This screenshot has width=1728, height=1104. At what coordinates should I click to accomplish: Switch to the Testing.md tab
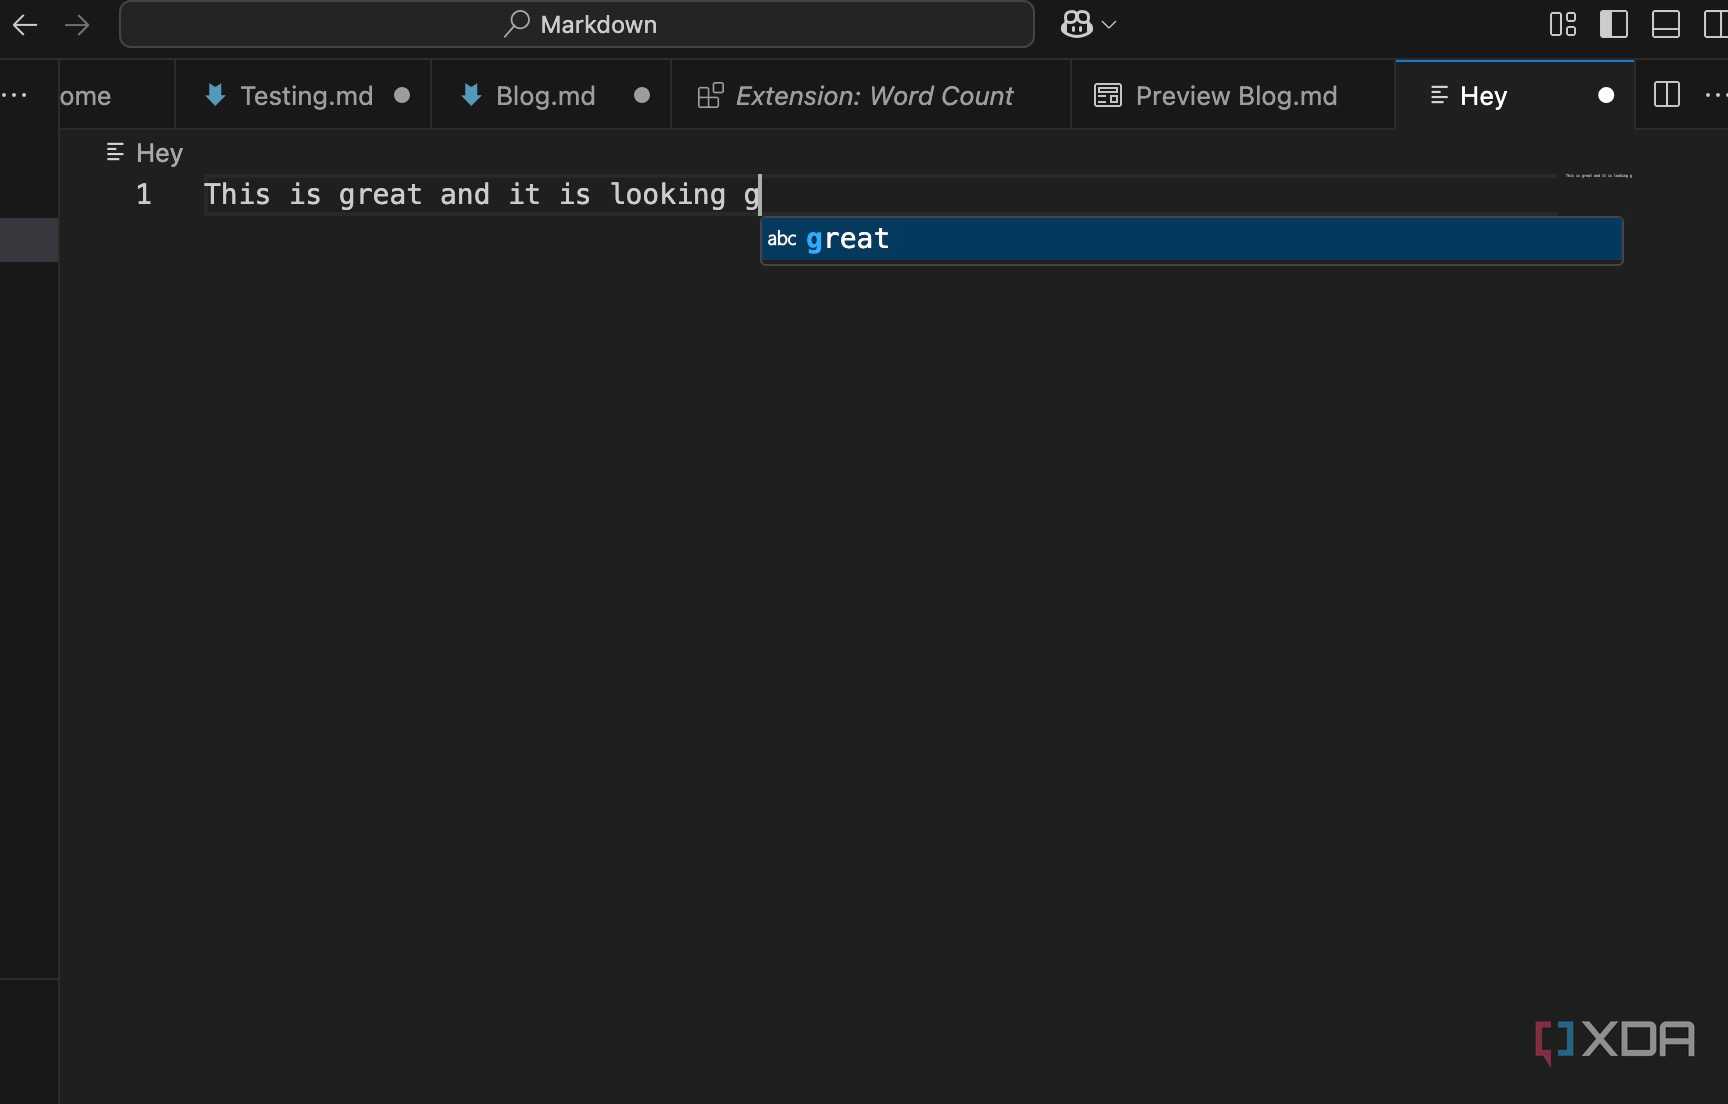[304, 95]
